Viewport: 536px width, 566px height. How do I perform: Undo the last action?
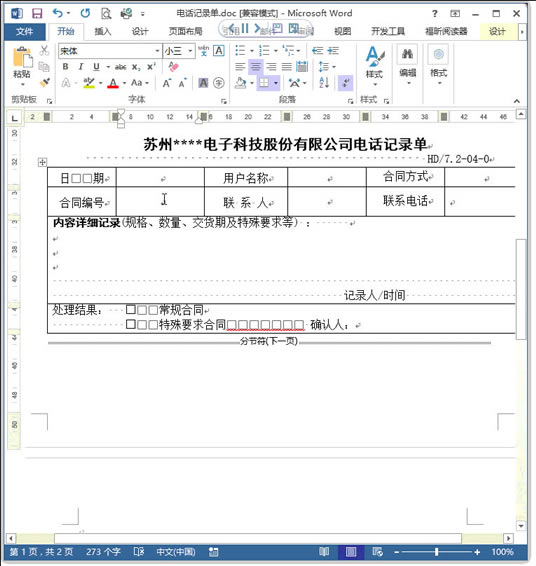coord(58,13)
